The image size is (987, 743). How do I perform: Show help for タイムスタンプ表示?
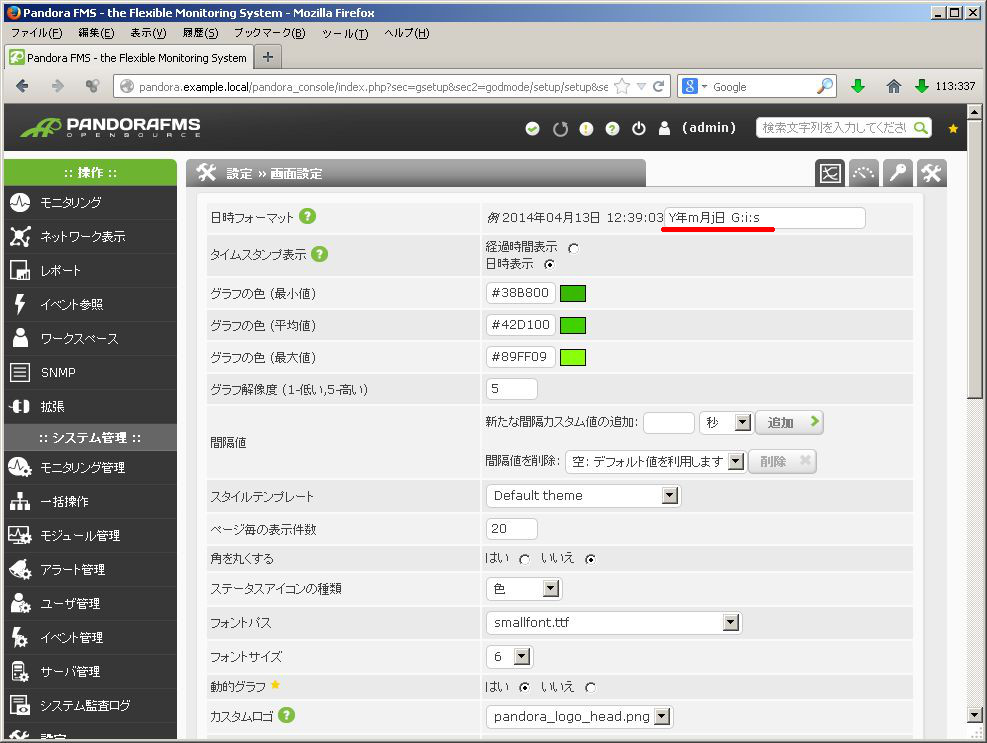[x=320, y=254]
